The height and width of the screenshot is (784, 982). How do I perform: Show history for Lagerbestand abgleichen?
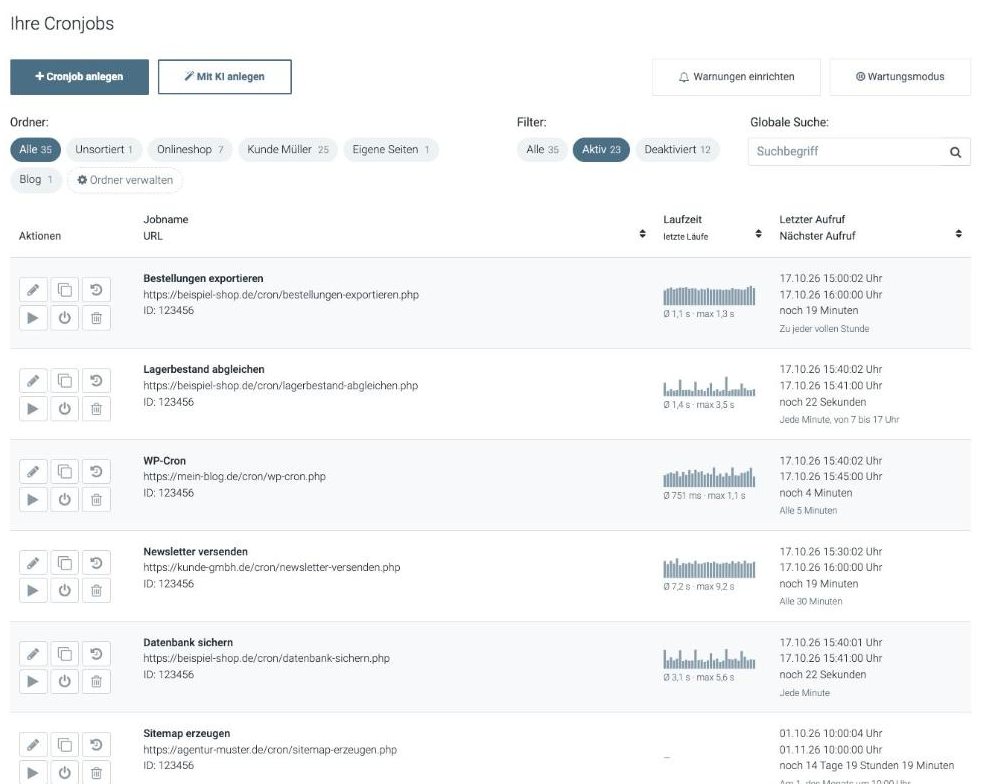click(x=96, y=381)
